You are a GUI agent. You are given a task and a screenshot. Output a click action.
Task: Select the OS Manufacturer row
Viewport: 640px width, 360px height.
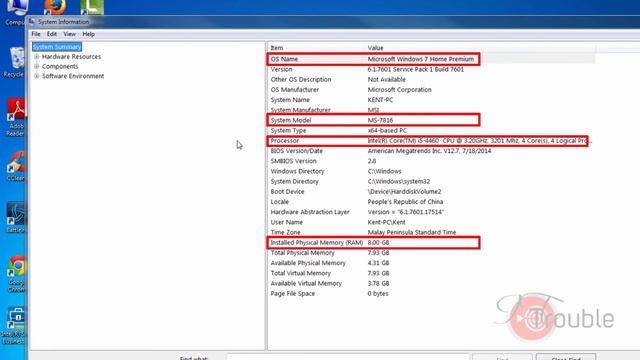(x=431, y=90)
